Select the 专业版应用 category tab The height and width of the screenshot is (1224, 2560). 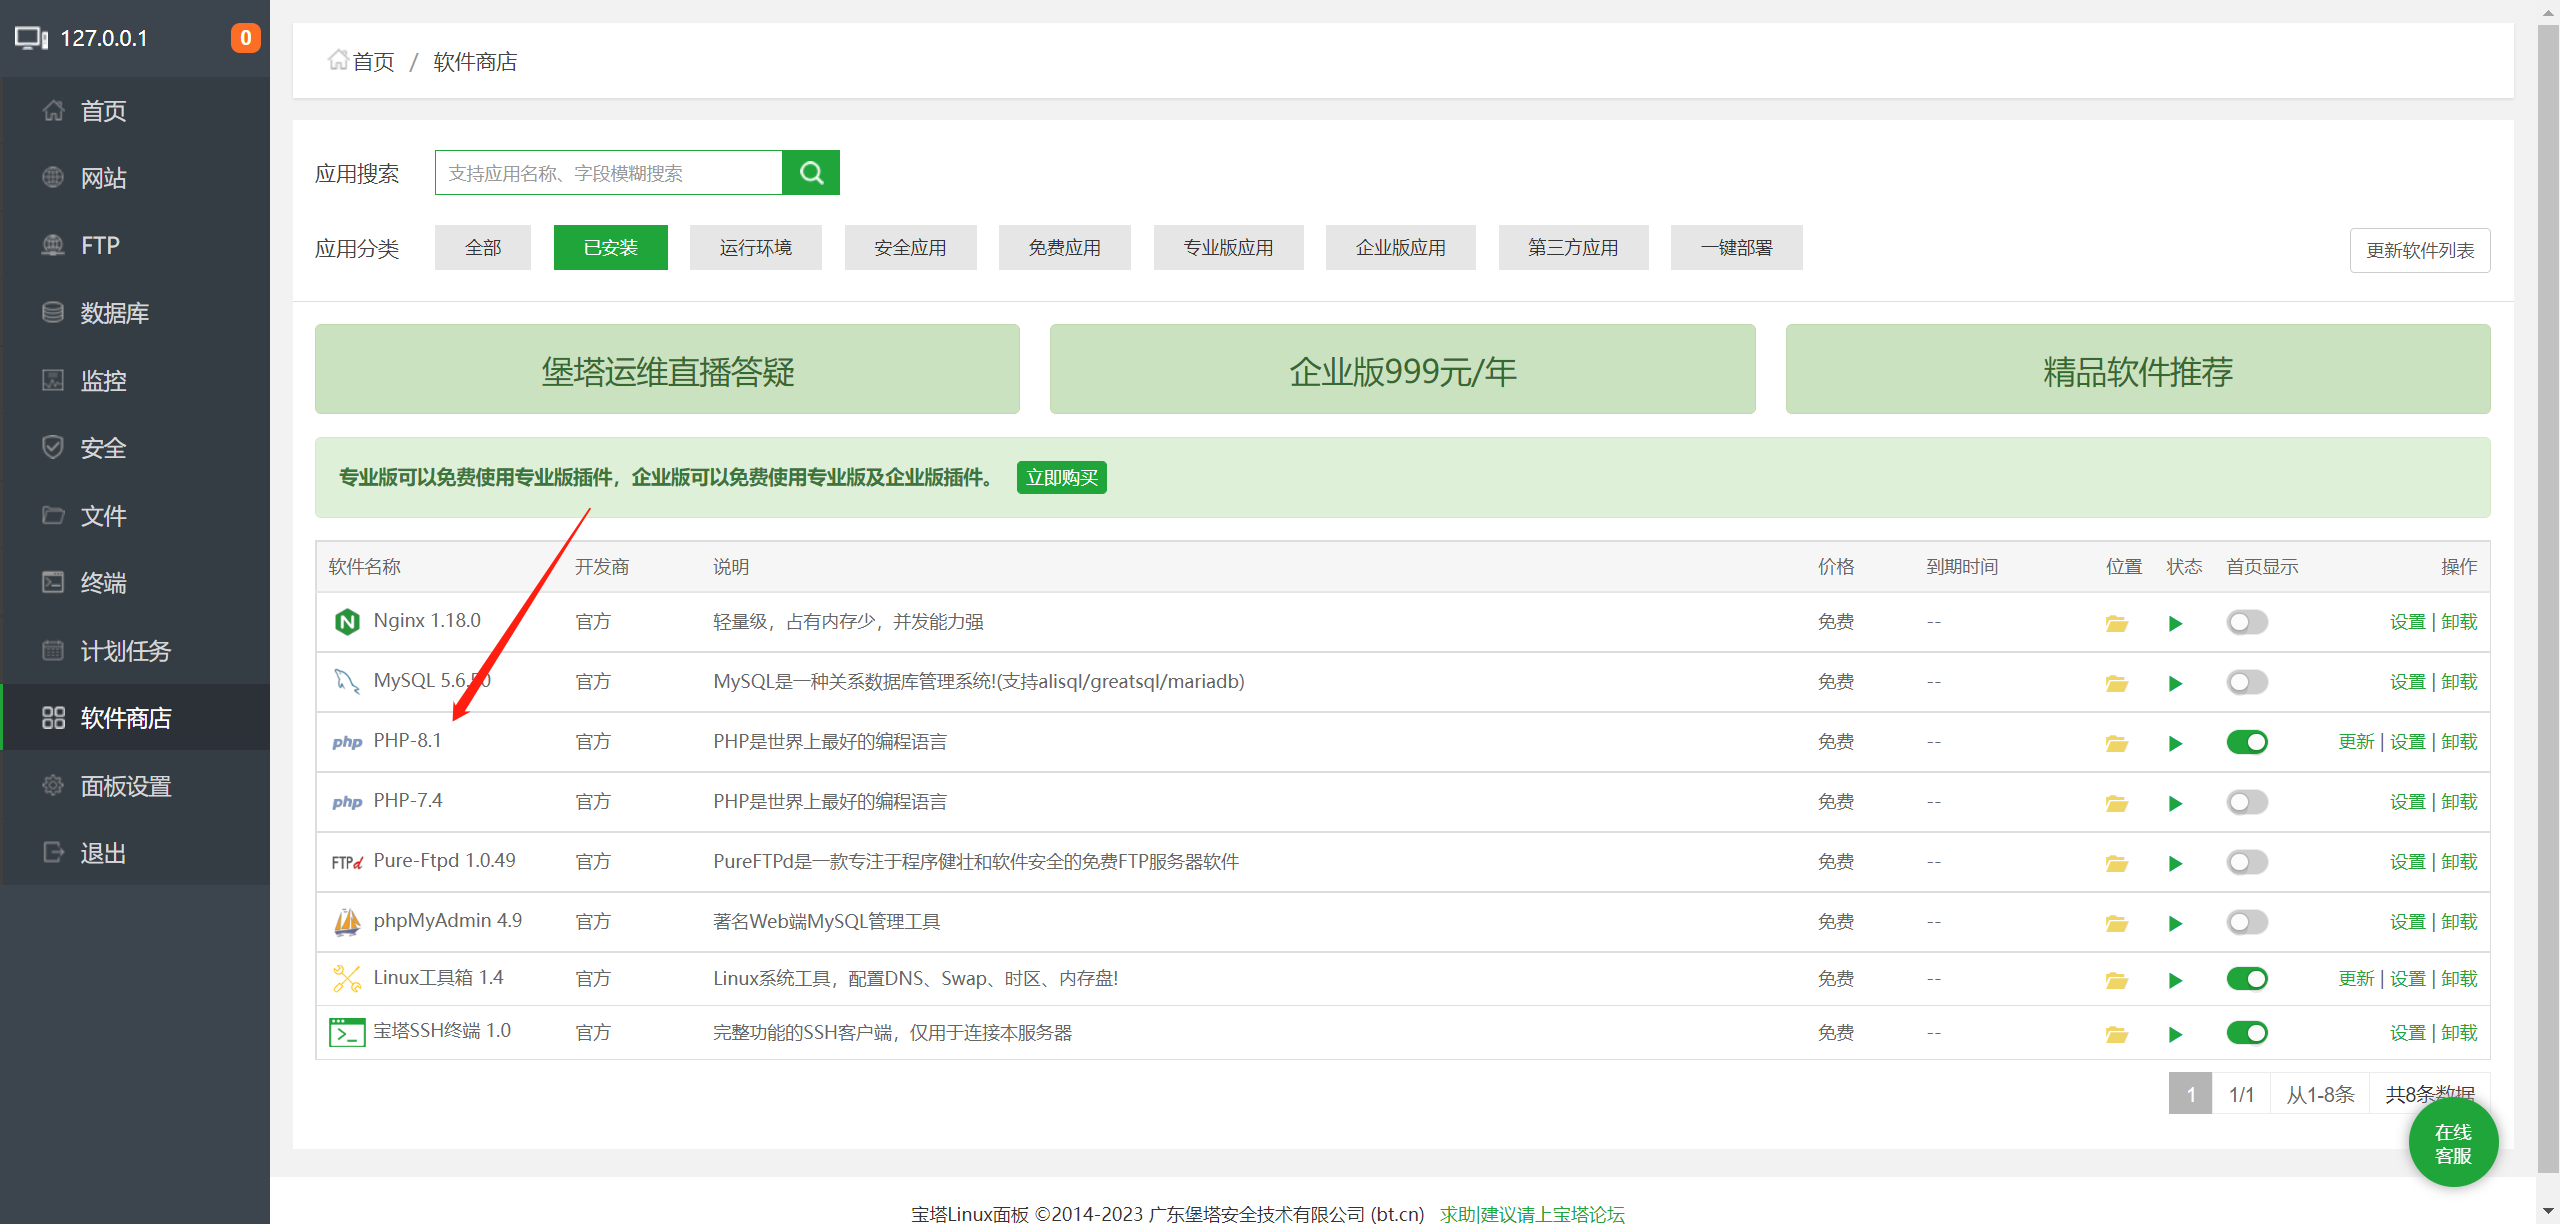point(1229,247)
